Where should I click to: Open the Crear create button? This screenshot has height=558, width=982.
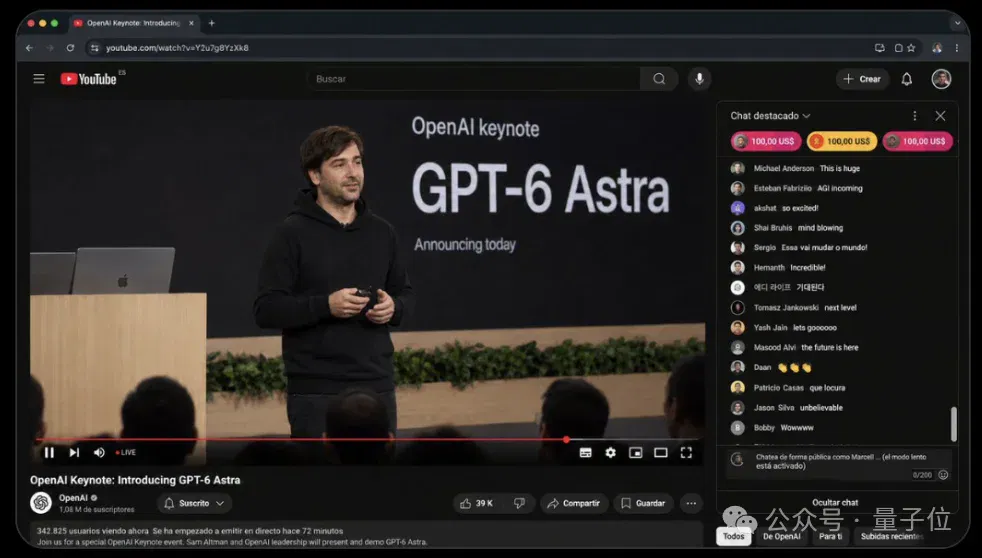point(862,79)
